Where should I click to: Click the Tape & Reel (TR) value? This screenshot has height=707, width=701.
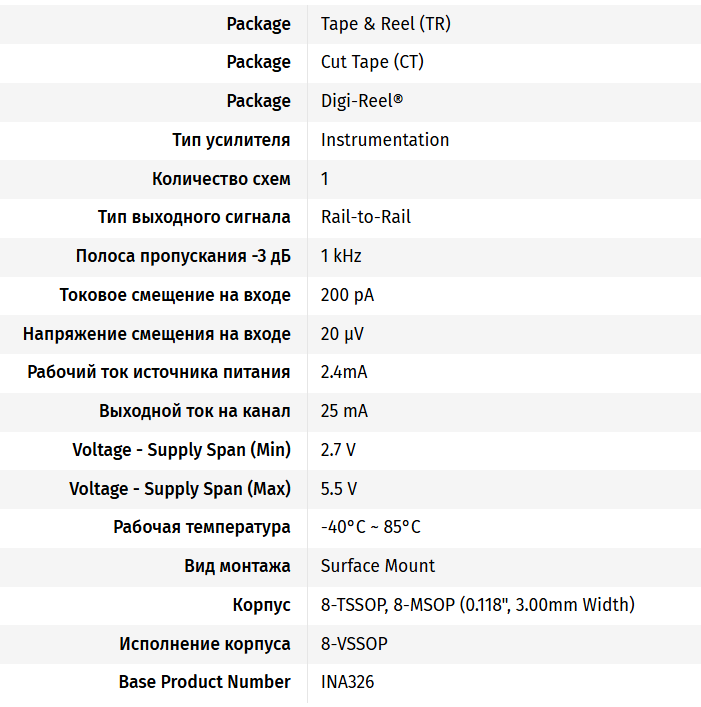(385, 24)
